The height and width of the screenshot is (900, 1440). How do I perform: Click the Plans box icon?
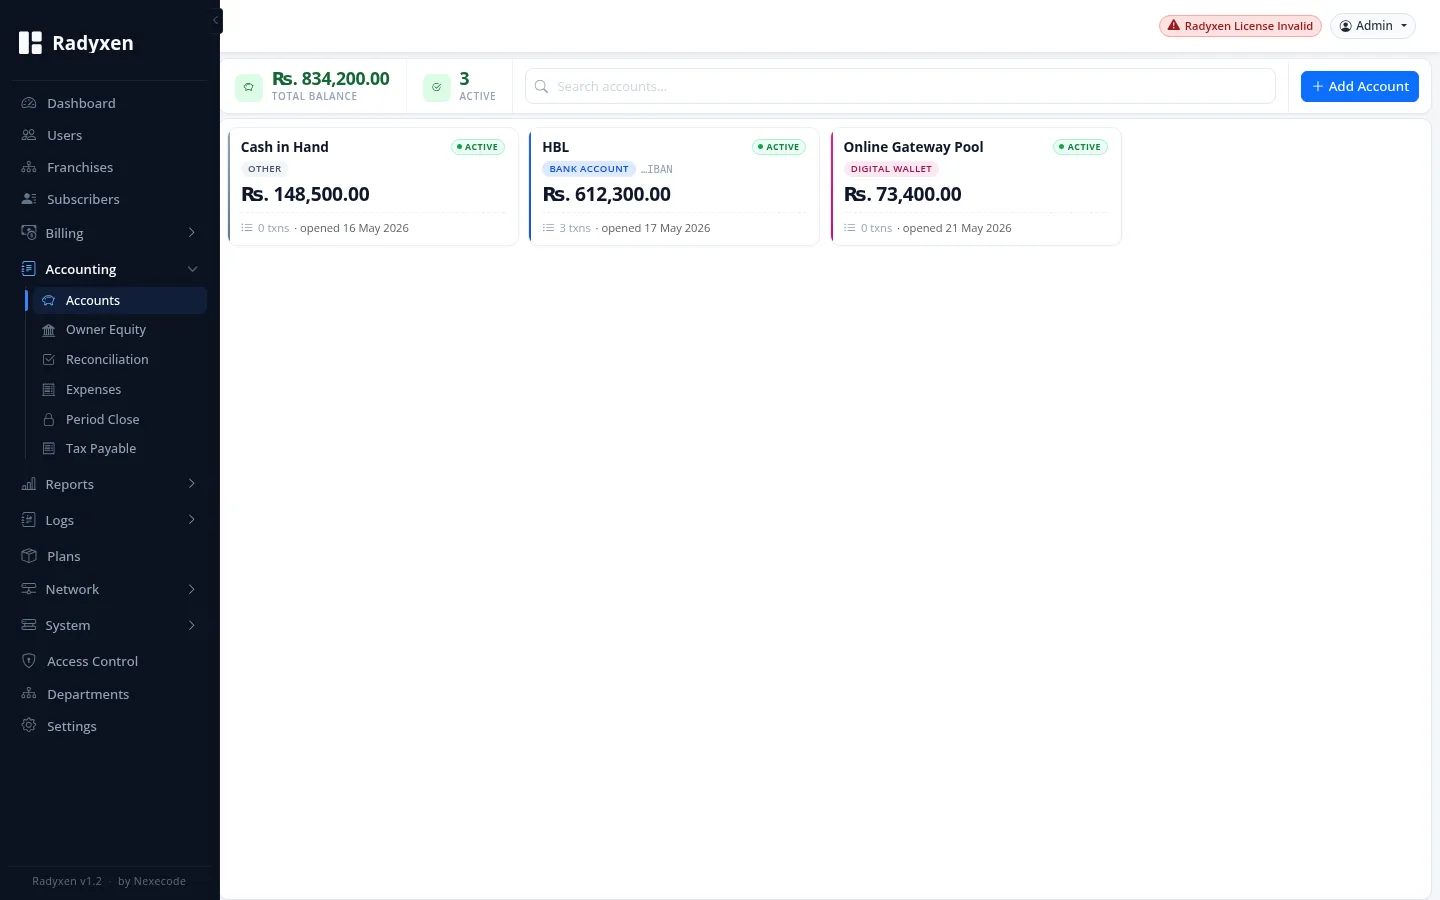(x=29, y=556)
